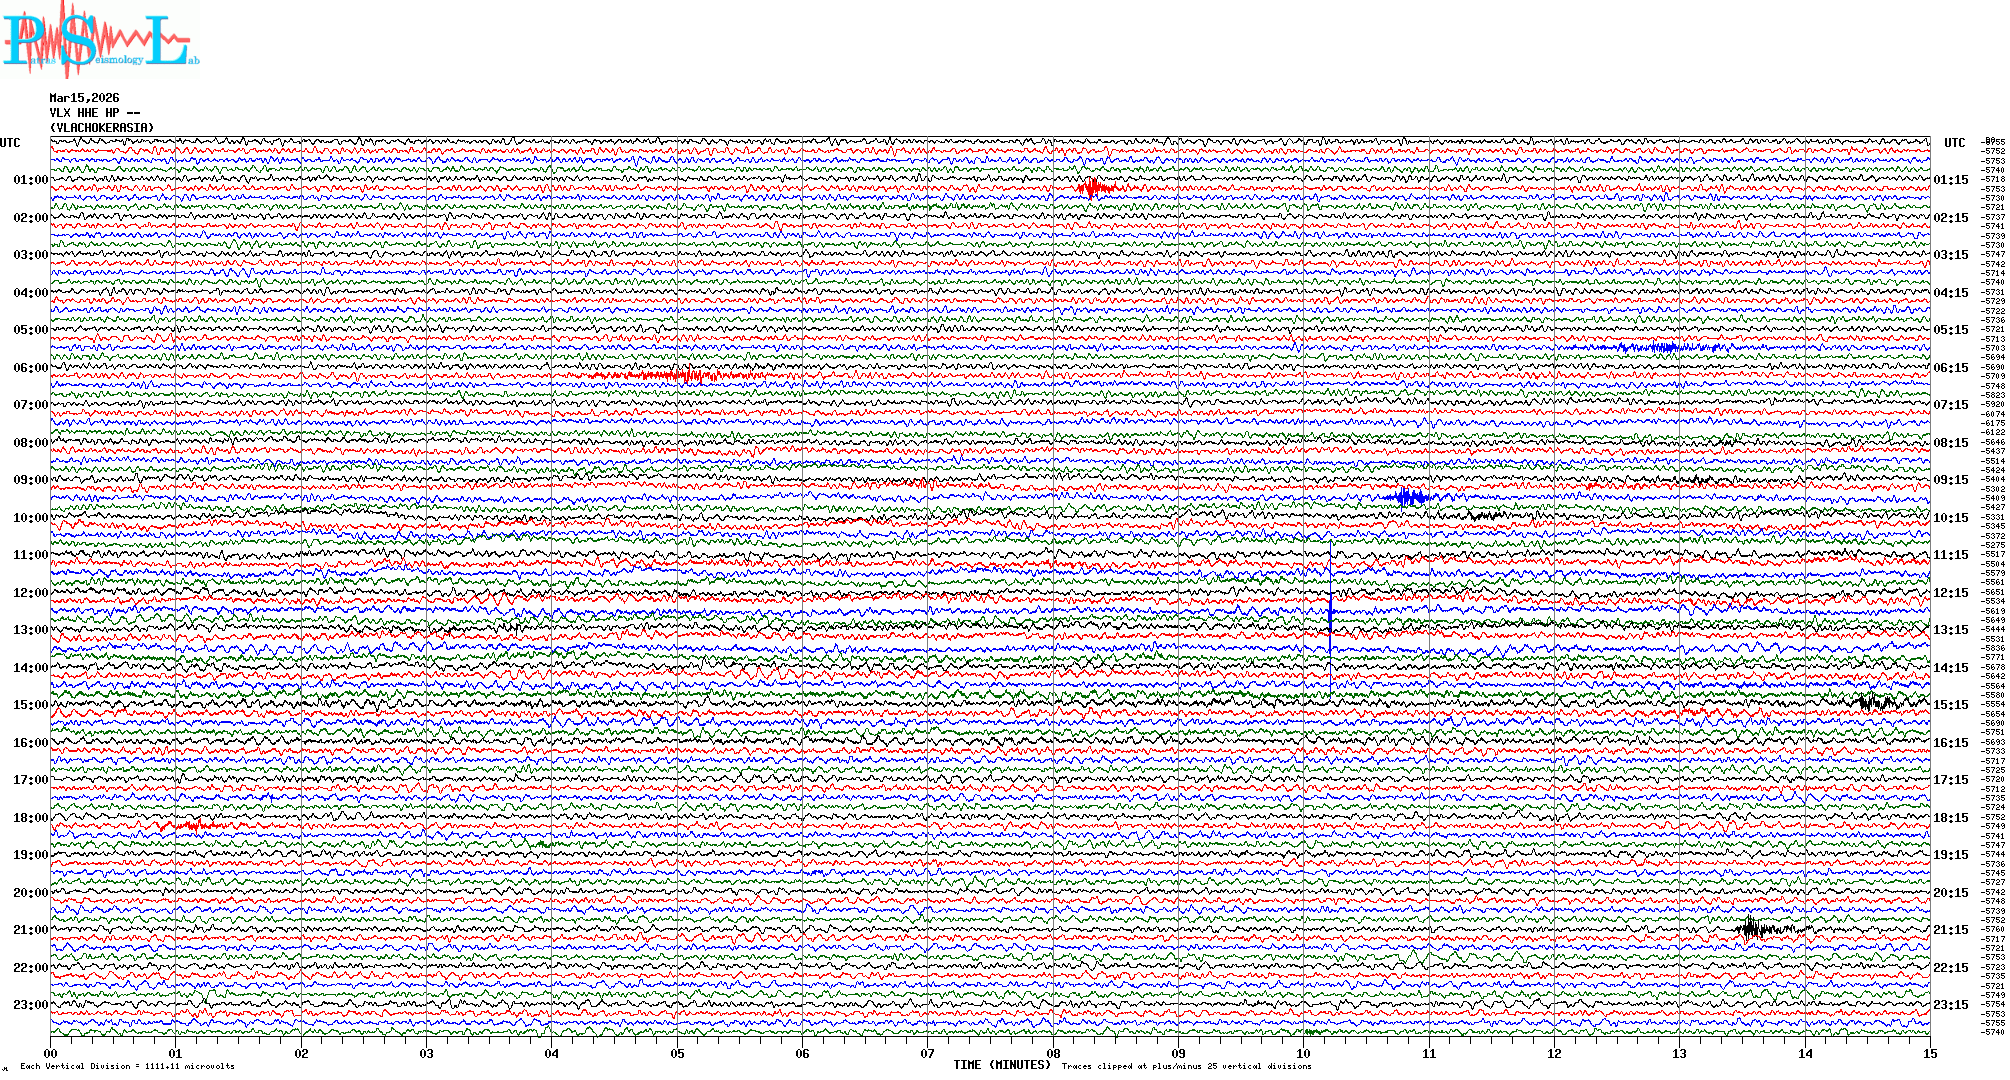Click the PSL Seismology Lab logo
This screenshot has width=2010, height=1080.
click(98, 40)
